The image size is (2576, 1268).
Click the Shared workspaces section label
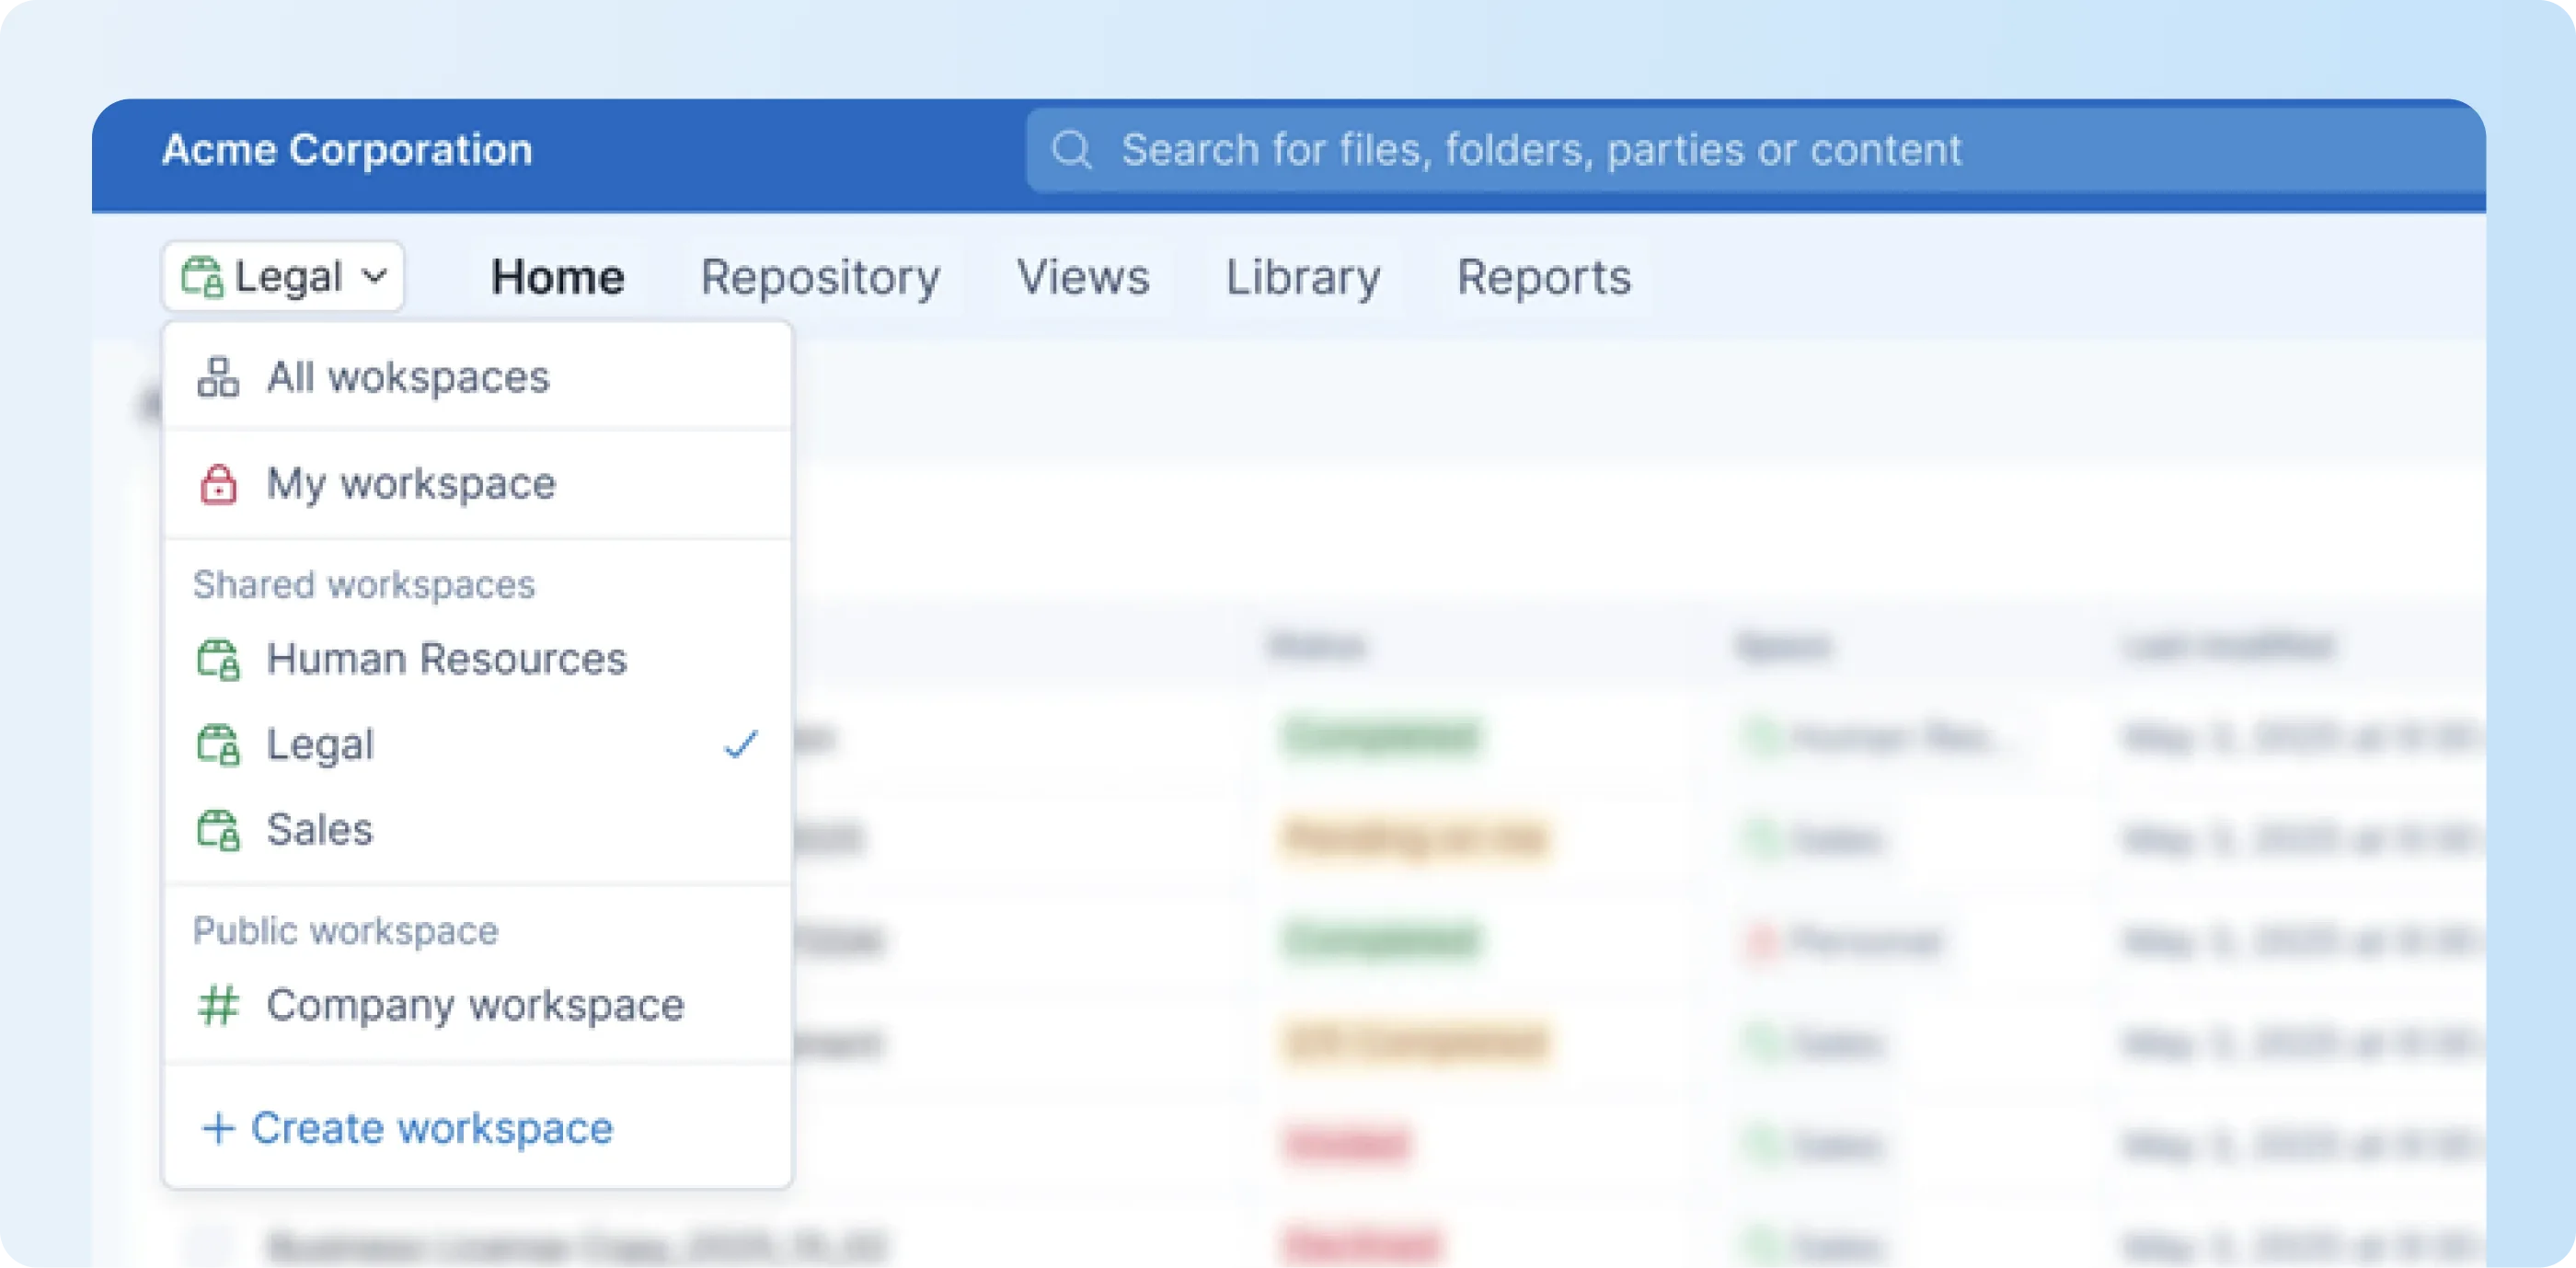click(x=364, y=585)
